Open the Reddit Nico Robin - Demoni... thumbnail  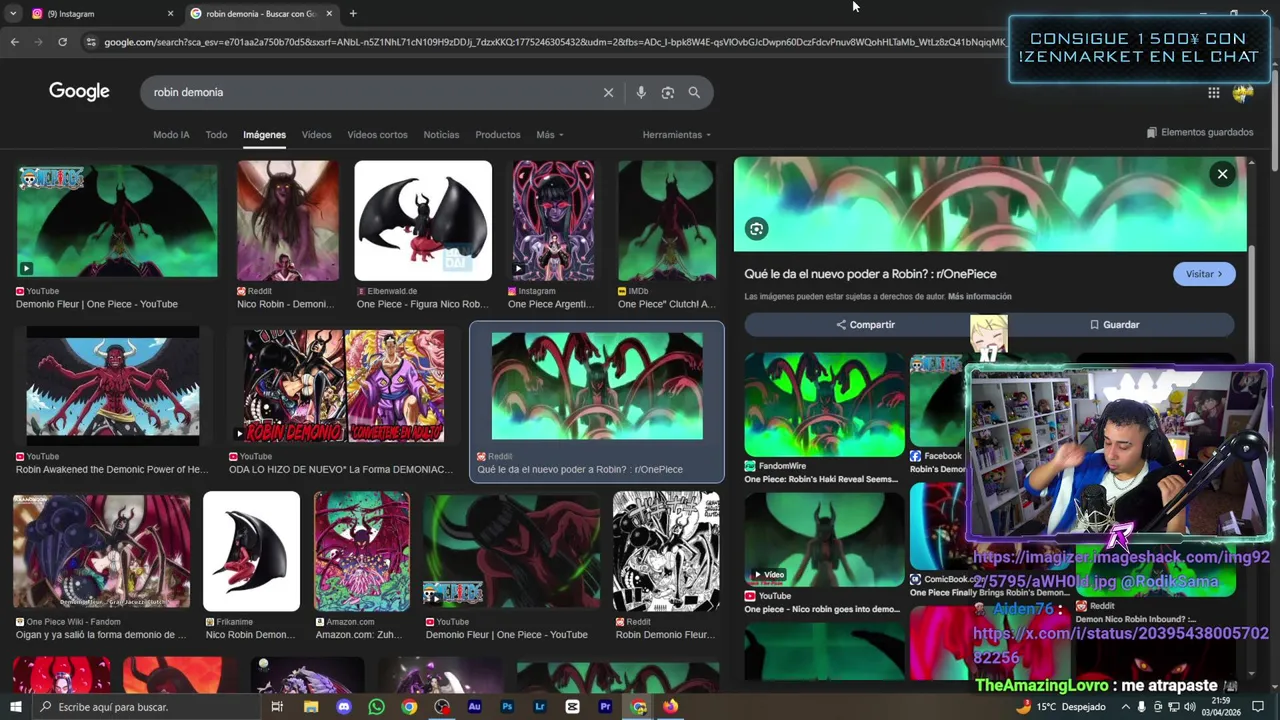coord(288,221)
